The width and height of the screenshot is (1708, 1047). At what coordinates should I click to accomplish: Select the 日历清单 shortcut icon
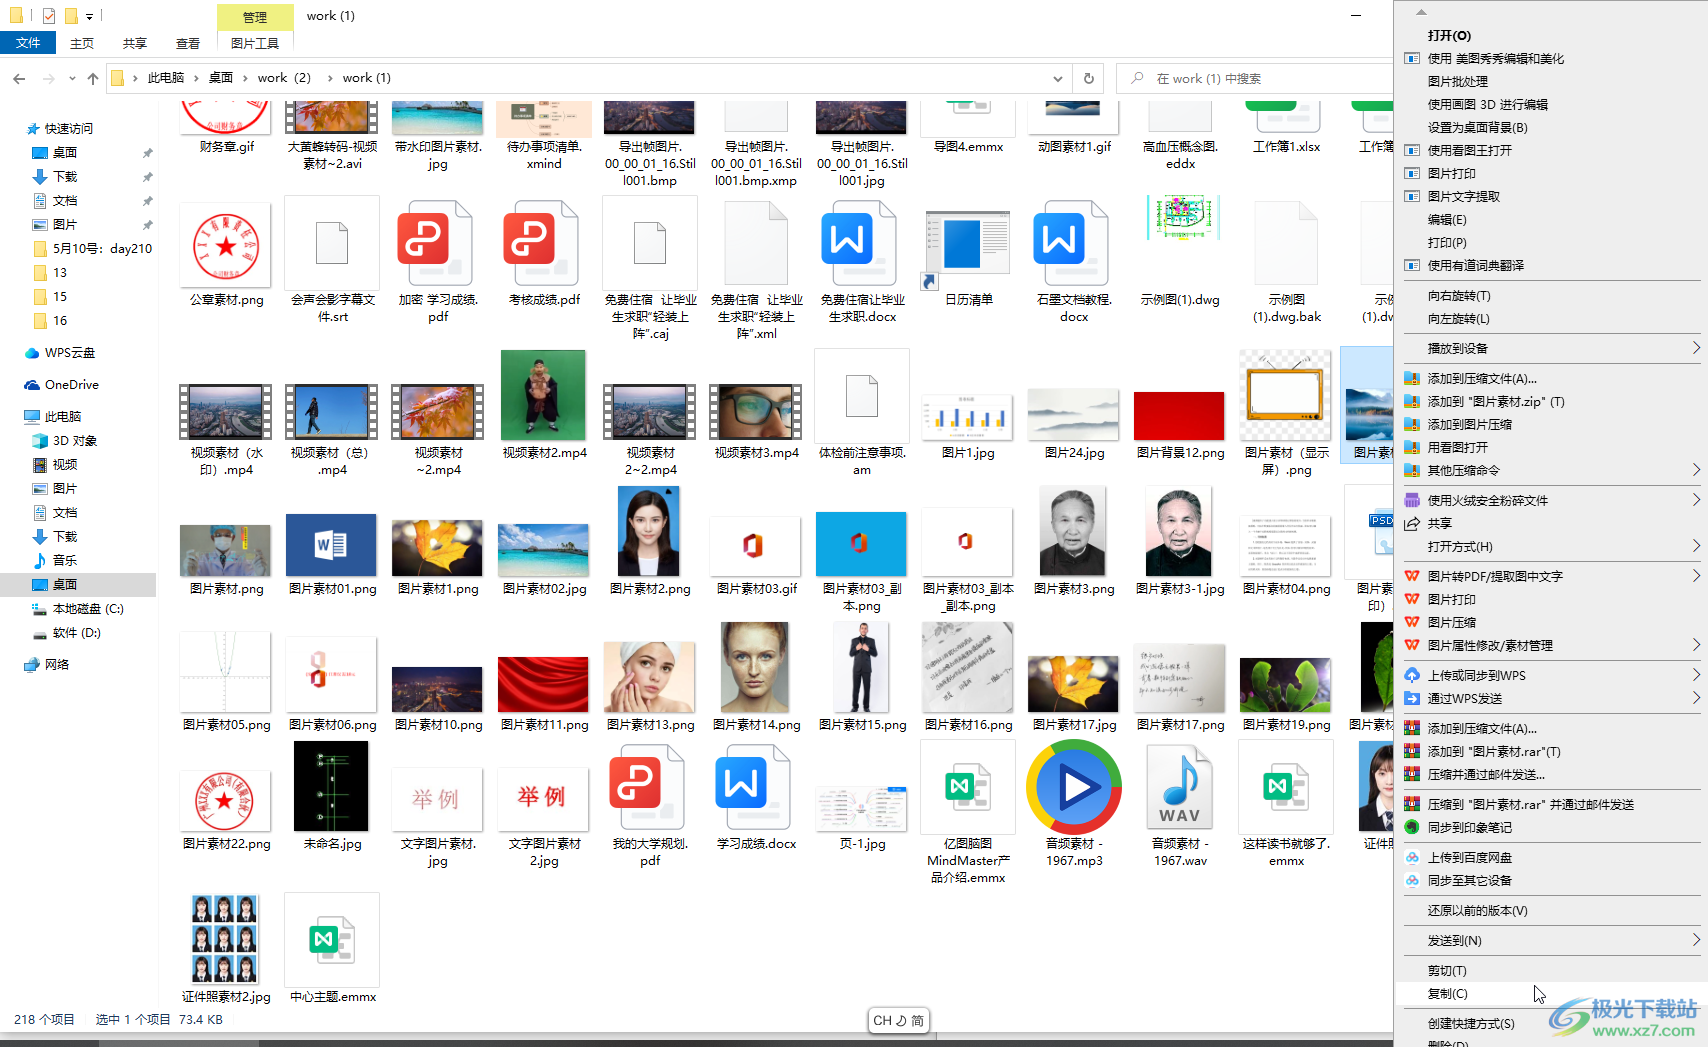[x=967, y=249]
